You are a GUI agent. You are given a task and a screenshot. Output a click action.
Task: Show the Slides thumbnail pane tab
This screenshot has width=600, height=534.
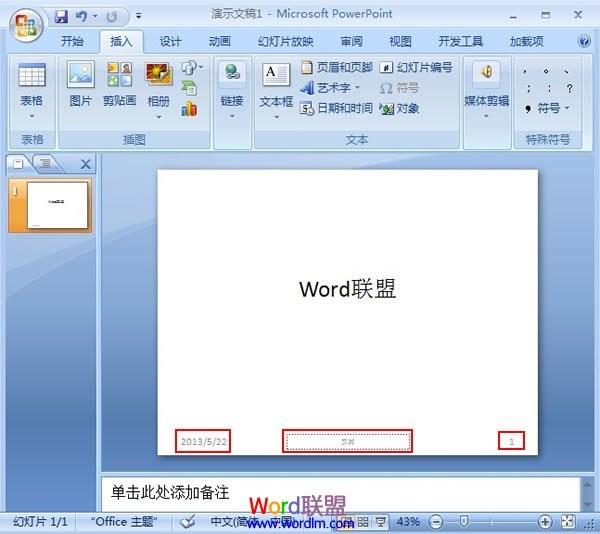(18, 164)
